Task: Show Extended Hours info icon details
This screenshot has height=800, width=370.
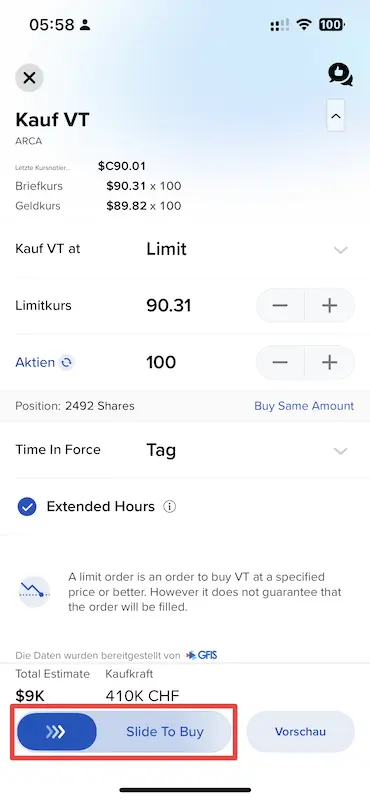Action: pyautogui.click(x=169, y=507)
